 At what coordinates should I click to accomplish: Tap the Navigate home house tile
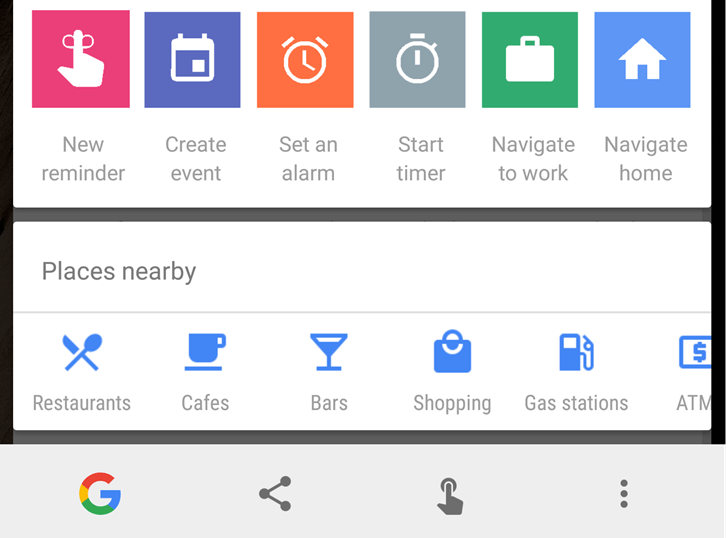coord(643,60)
